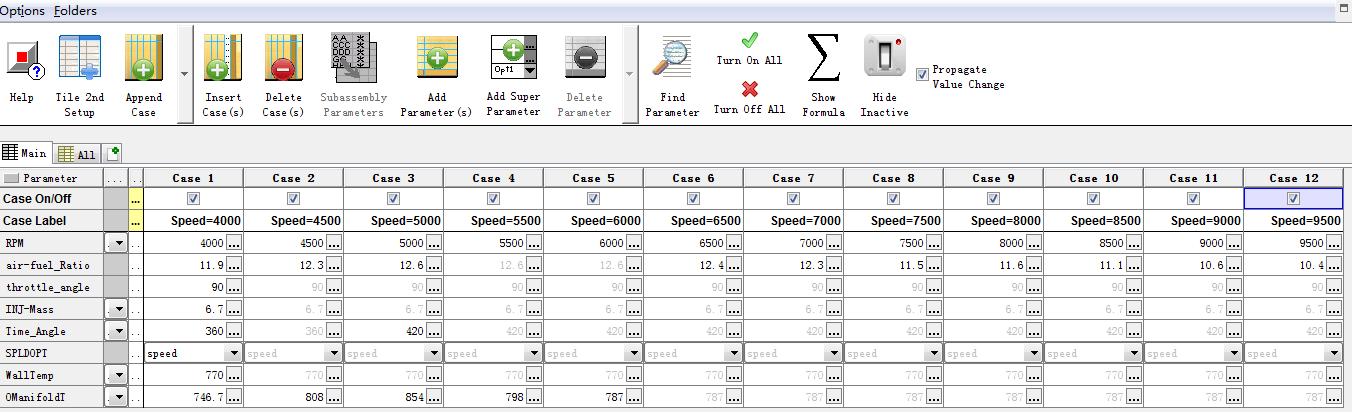This screenshot has height=412, width=1352.
Task: Open SPLDOPT dropdown for Case 1
Action: click(x=233, y=353)
